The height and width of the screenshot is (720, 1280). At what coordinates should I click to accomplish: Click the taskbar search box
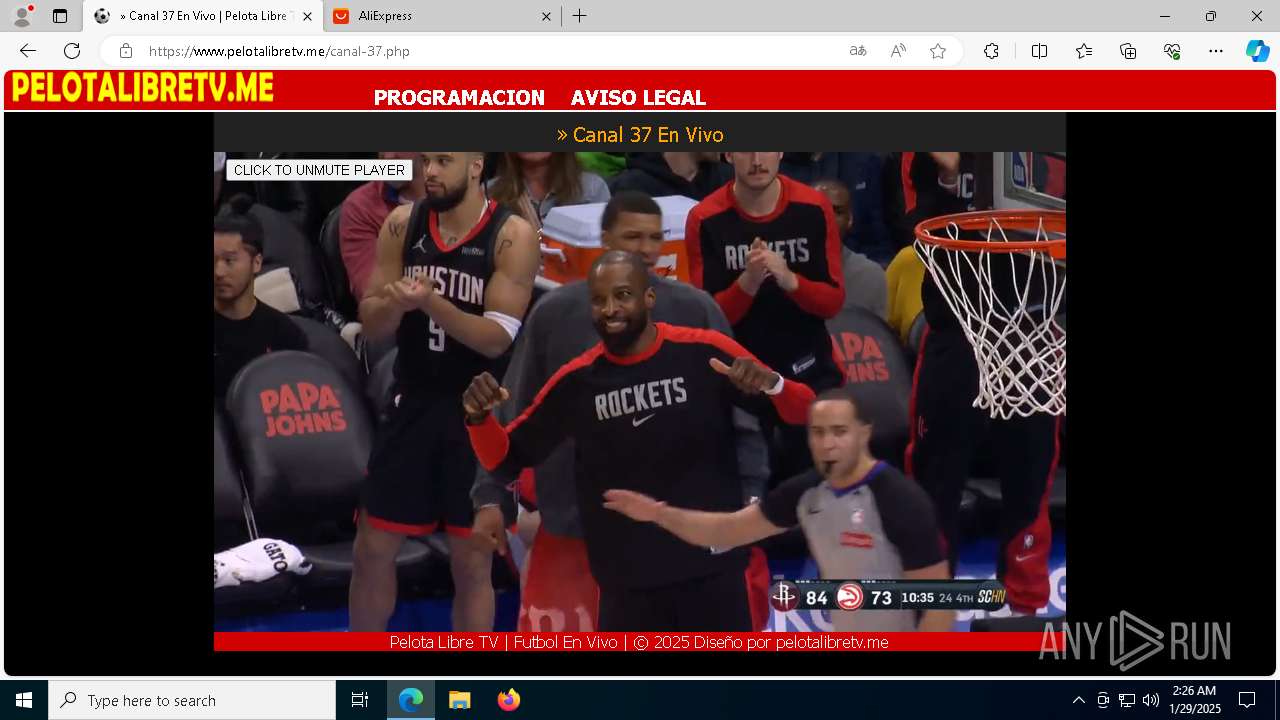coord(192,700)
